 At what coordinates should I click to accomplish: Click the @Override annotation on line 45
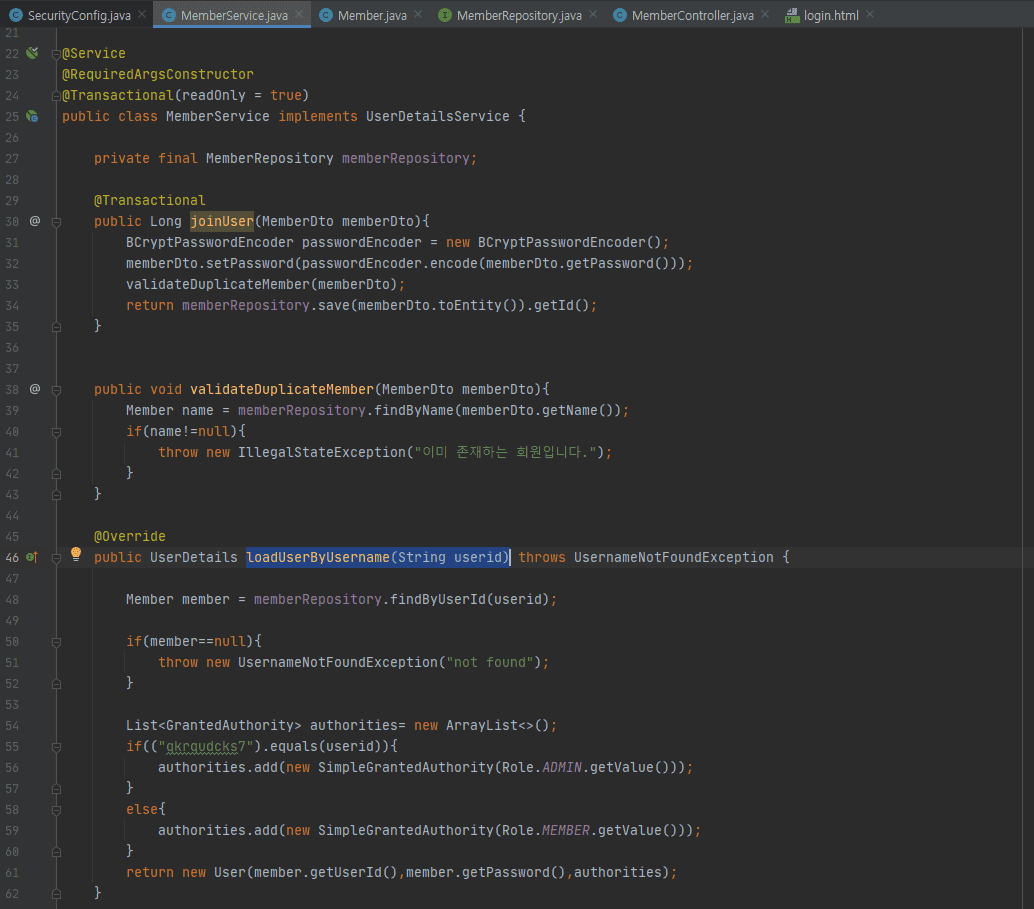click(129, 536)
